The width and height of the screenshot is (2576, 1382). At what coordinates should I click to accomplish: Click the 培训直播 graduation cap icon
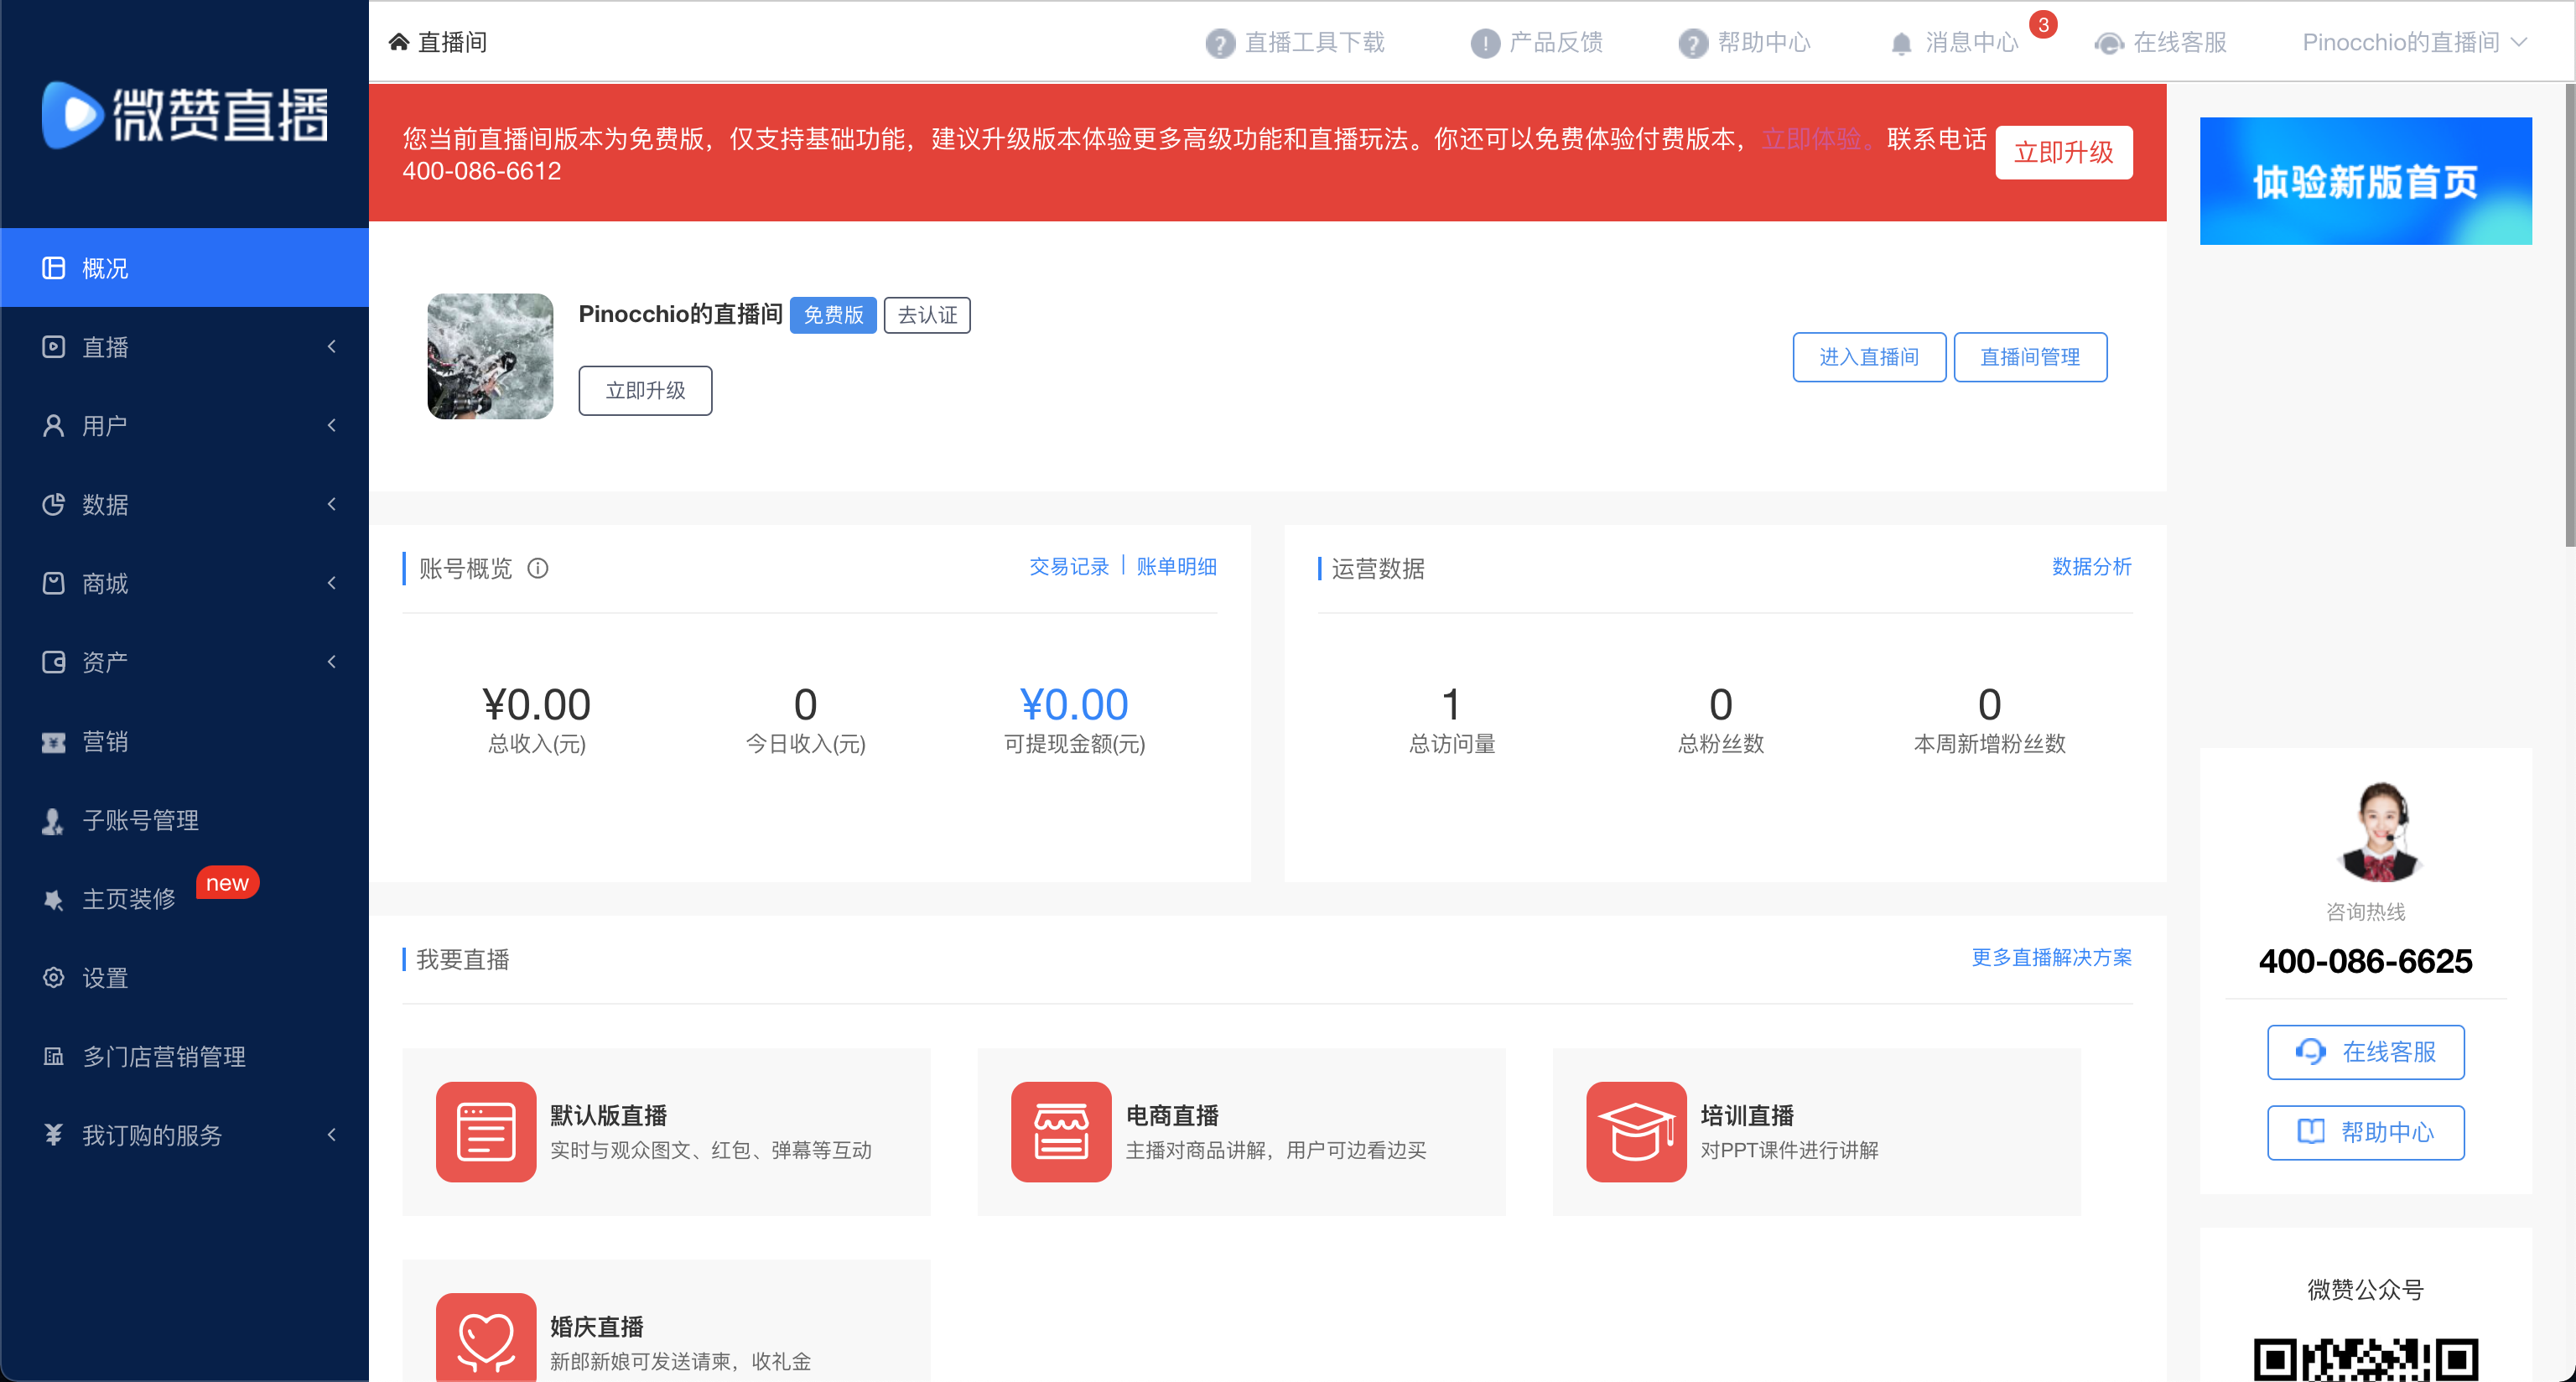click(x=1635, y=1131)
